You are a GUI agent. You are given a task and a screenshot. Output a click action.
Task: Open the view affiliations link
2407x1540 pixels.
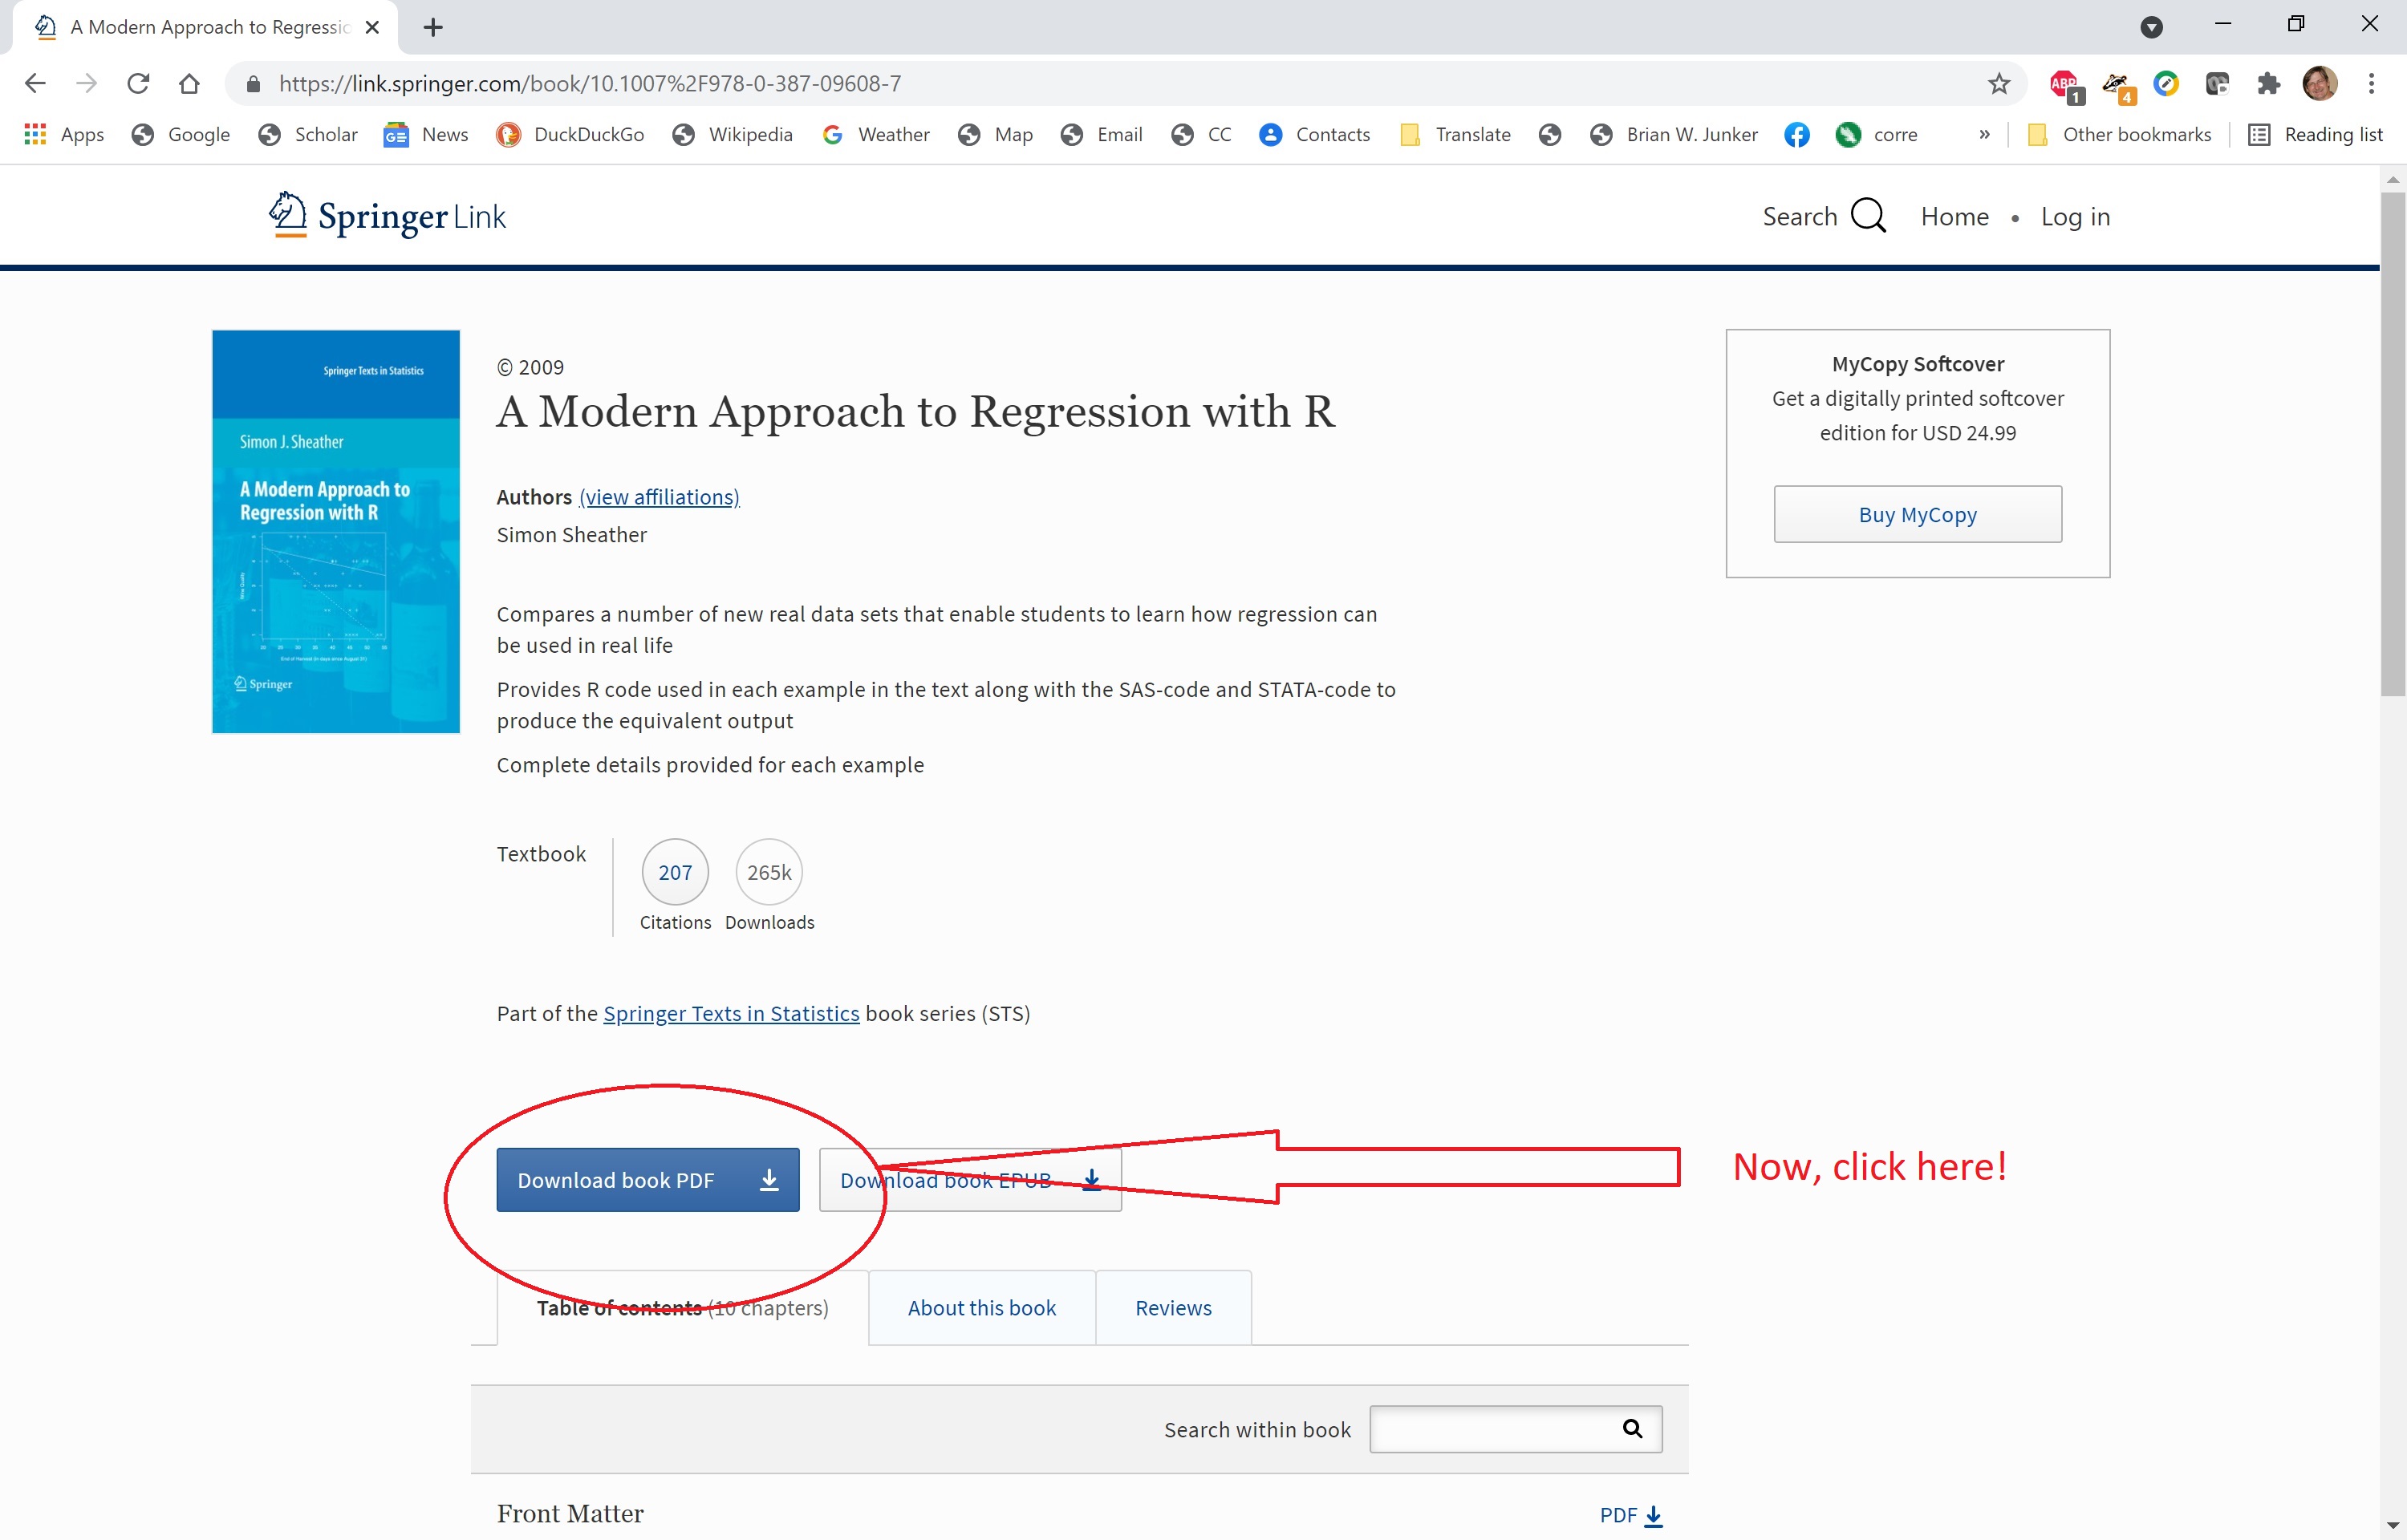659,497
